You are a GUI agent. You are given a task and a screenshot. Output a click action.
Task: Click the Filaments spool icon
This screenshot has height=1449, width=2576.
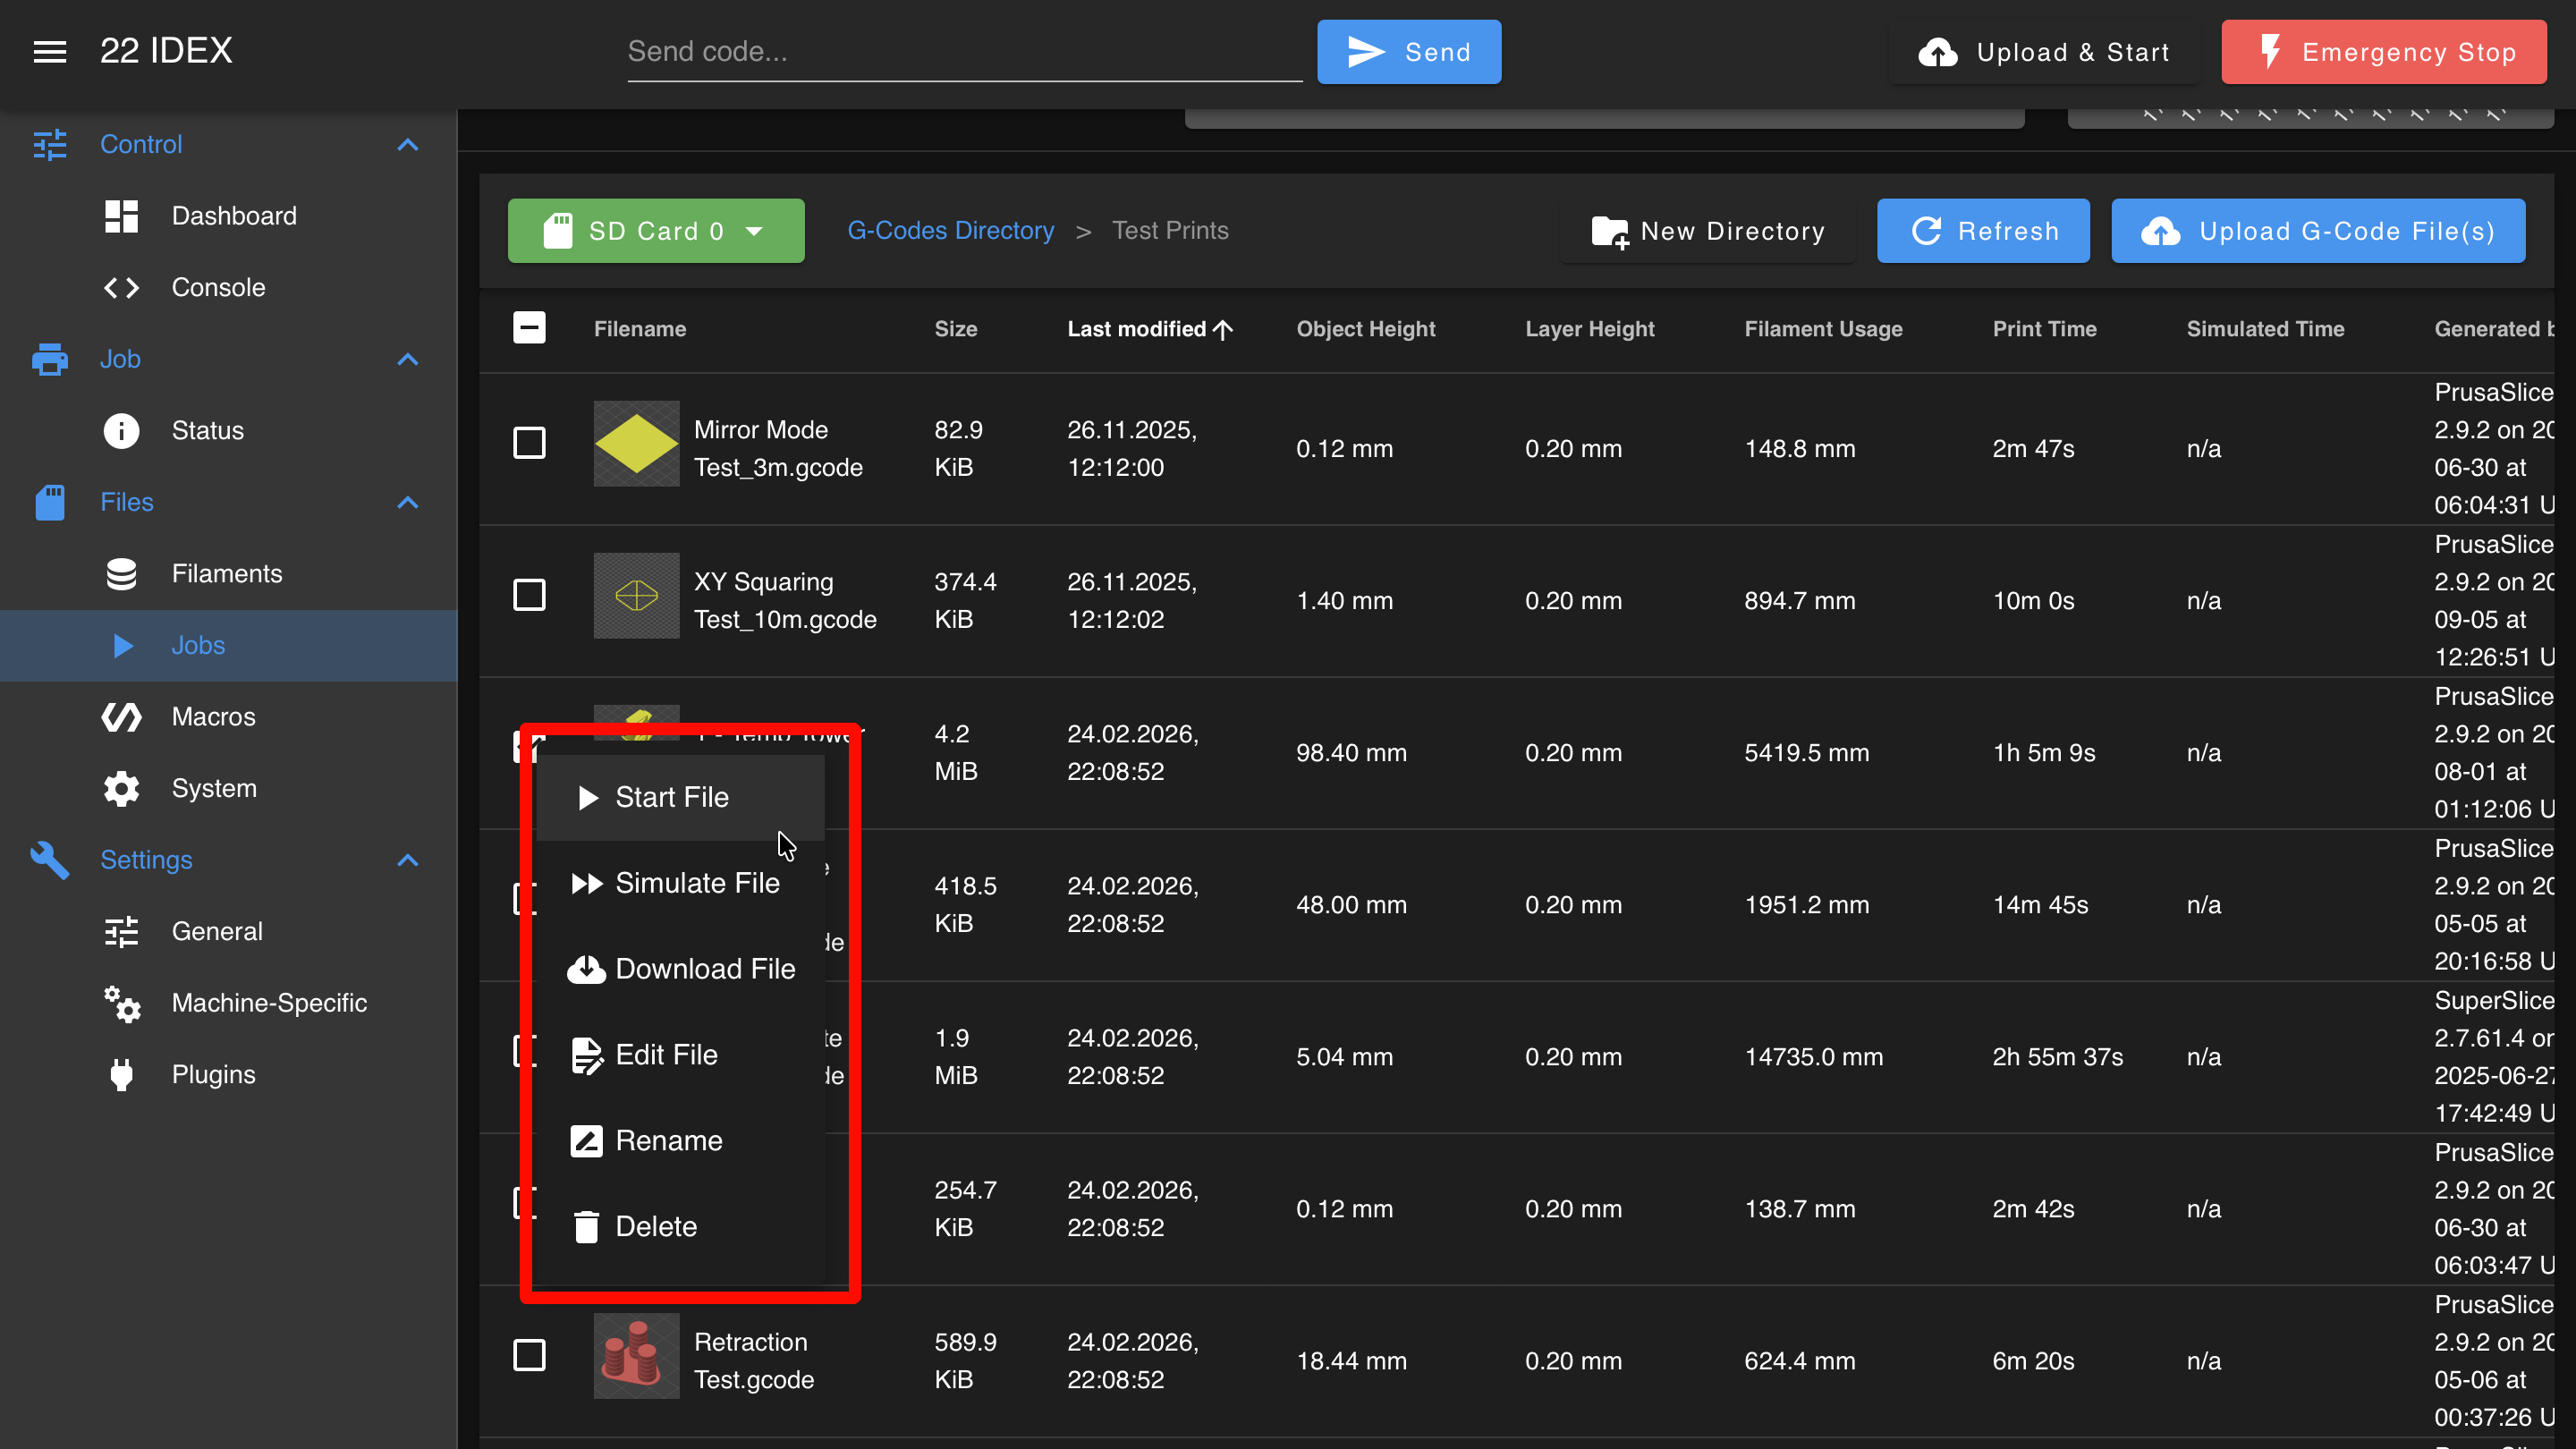[121, 574]
